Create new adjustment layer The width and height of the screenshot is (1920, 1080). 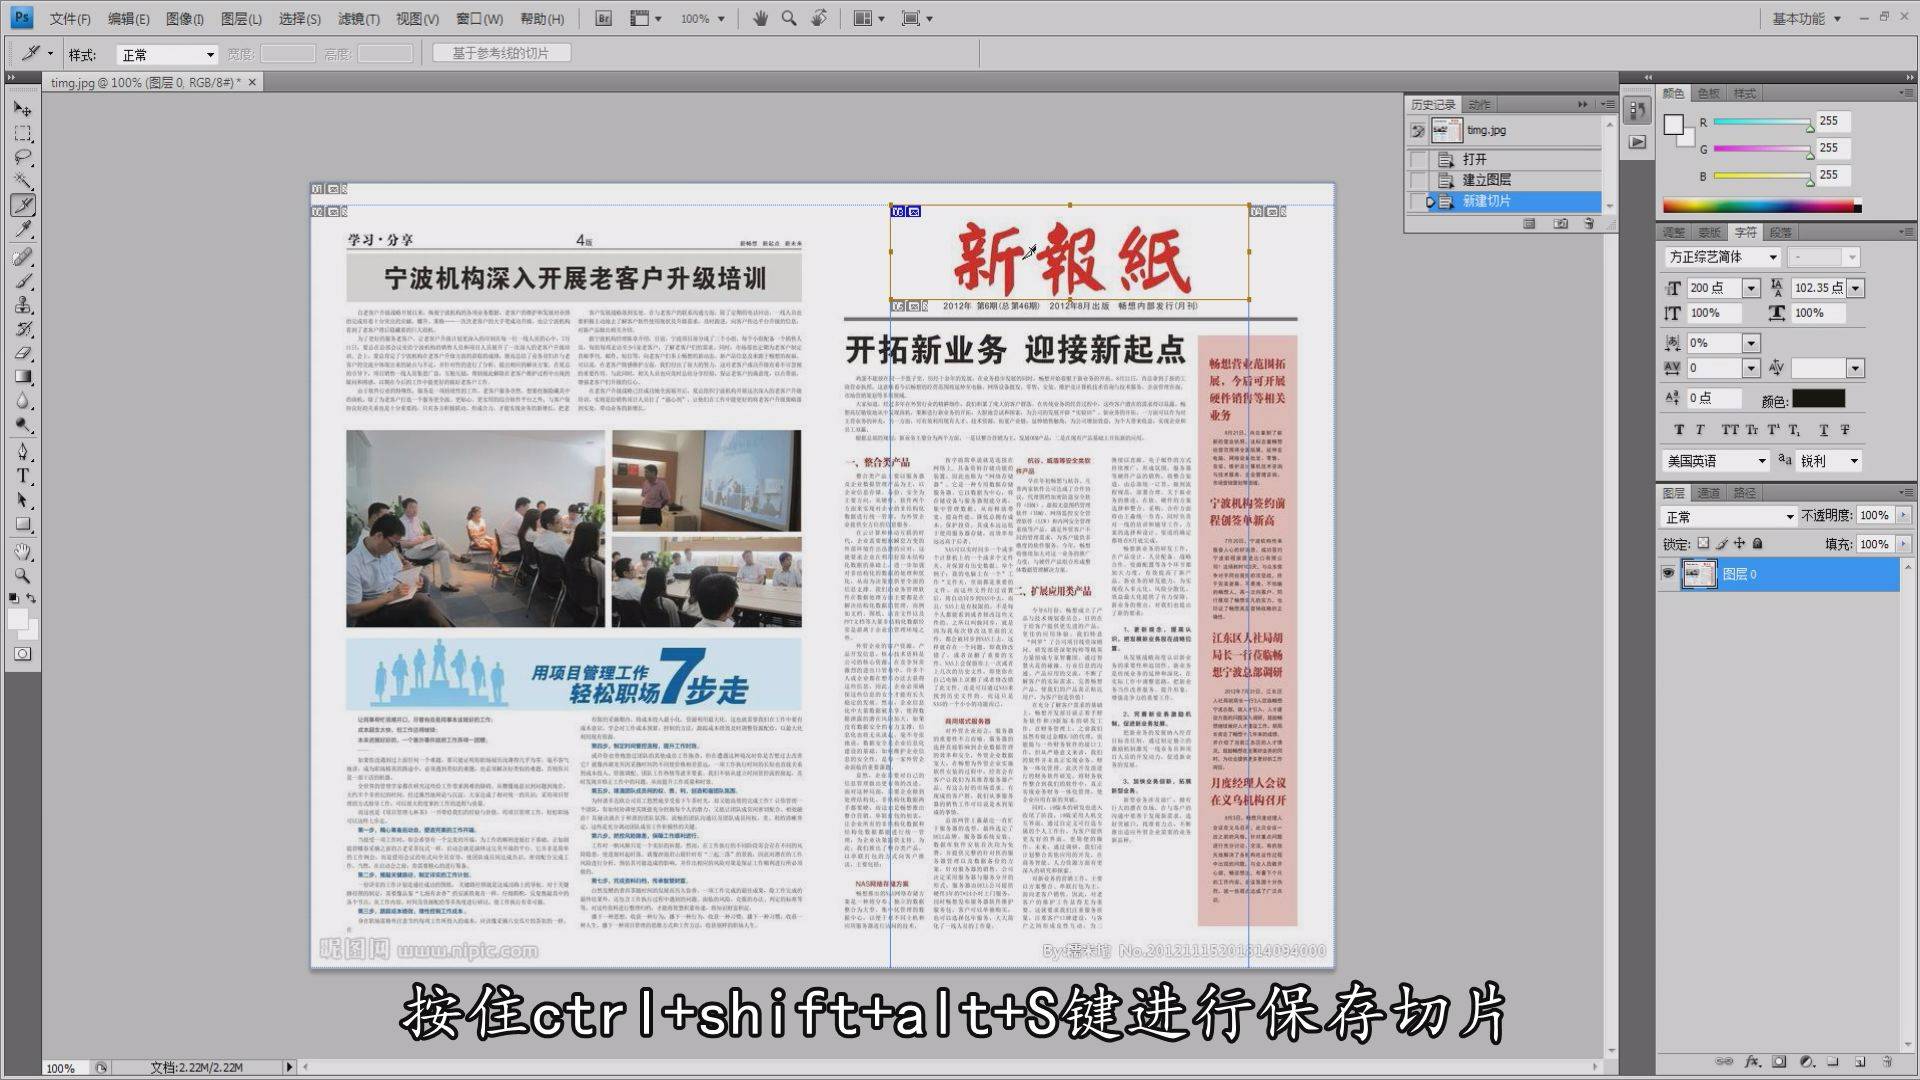click(x=1806, y=1062)
